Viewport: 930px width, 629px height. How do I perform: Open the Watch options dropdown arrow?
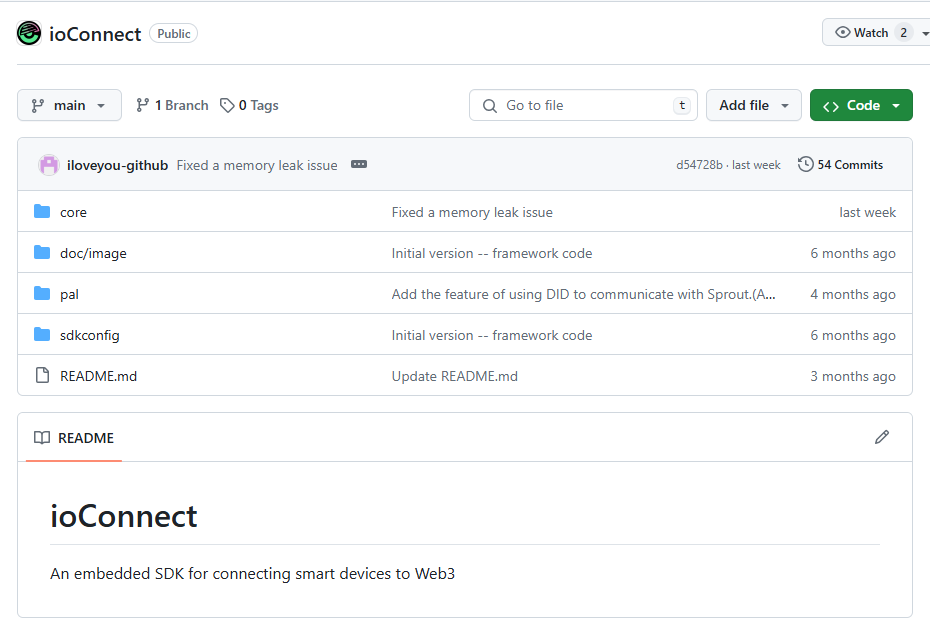(x=925, y=34)
